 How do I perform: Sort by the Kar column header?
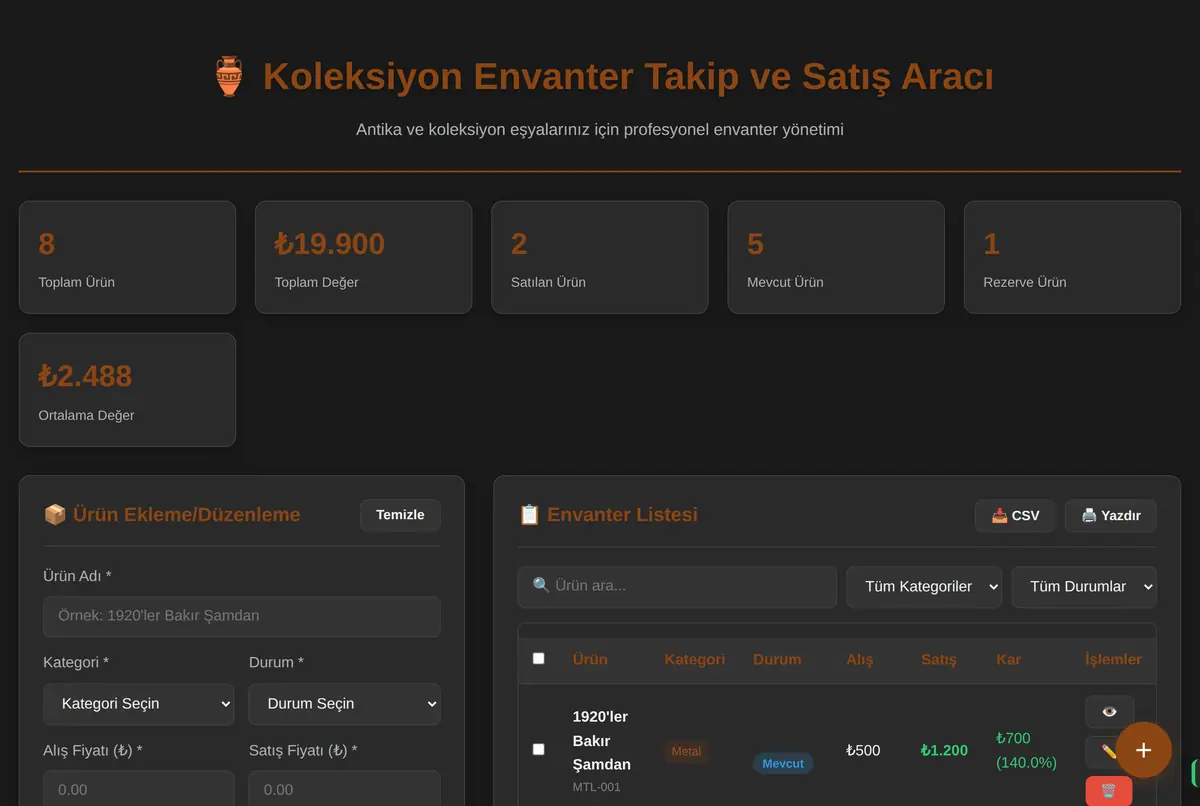click(1007, 660)
